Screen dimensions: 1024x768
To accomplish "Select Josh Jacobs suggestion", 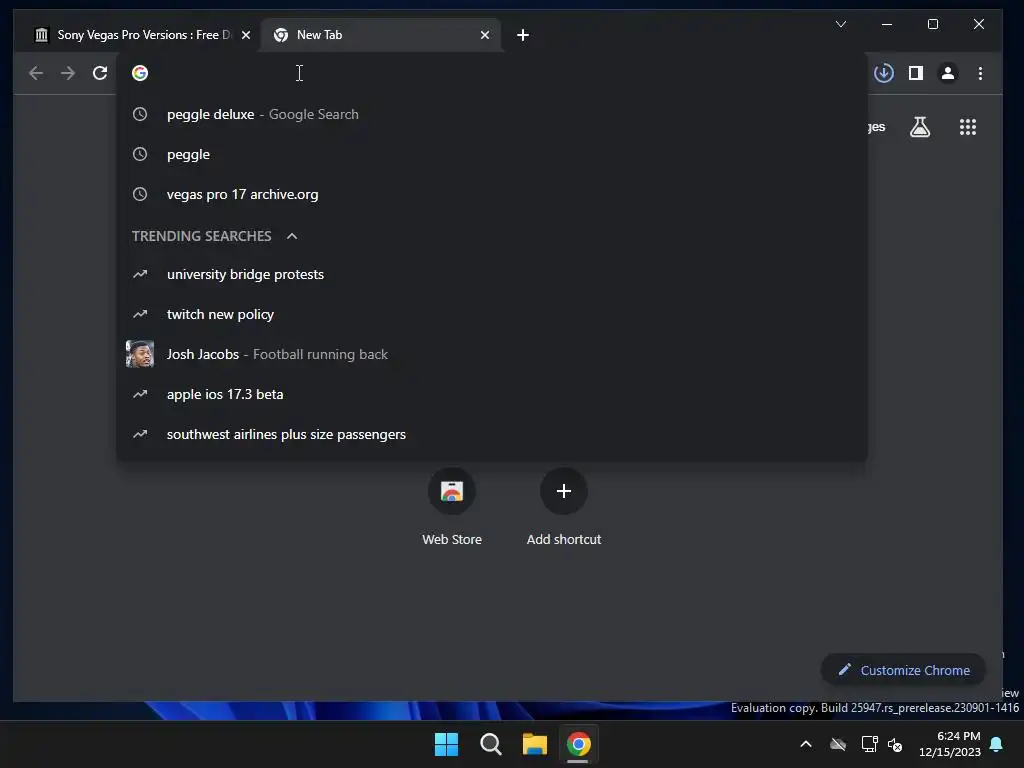I will [x=492, y=354].
